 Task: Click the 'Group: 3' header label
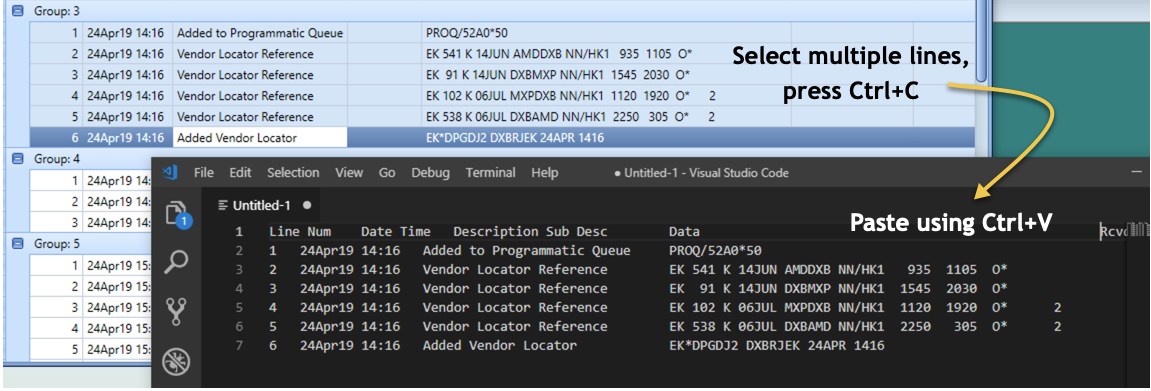57,12
